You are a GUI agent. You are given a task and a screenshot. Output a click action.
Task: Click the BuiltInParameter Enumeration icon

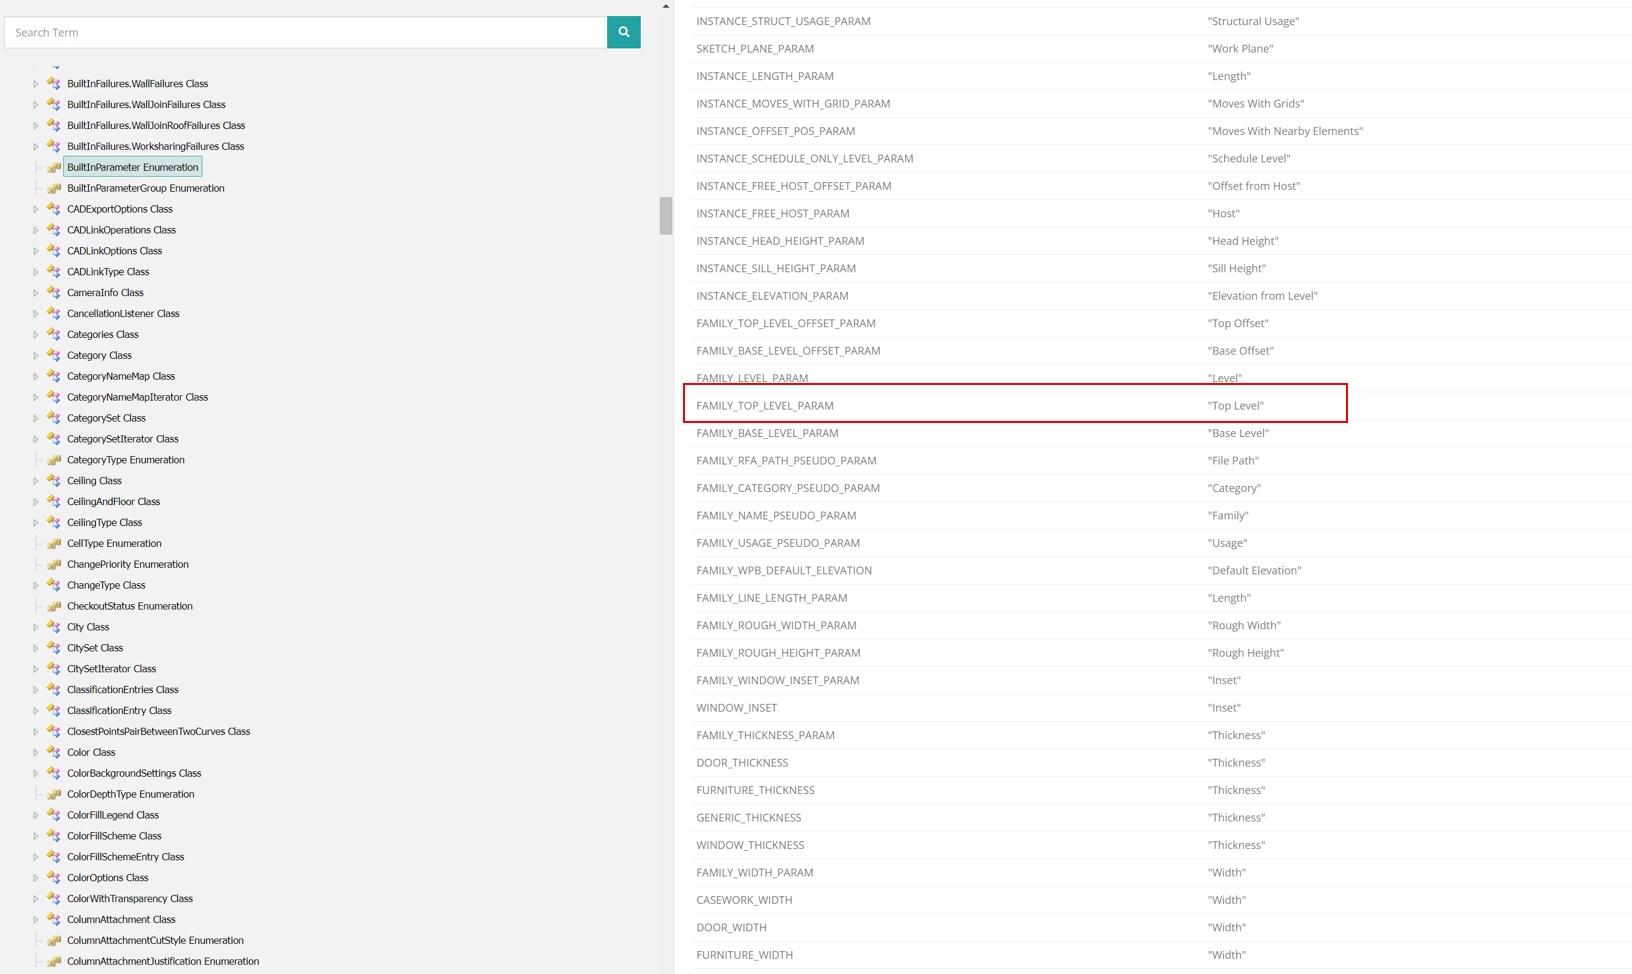(54, 167)
